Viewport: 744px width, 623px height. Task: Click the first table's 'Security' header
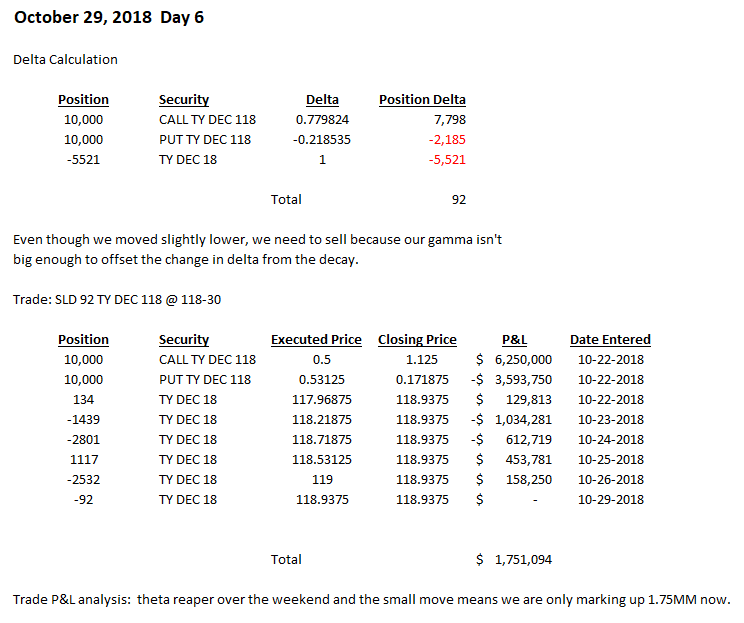184,99
